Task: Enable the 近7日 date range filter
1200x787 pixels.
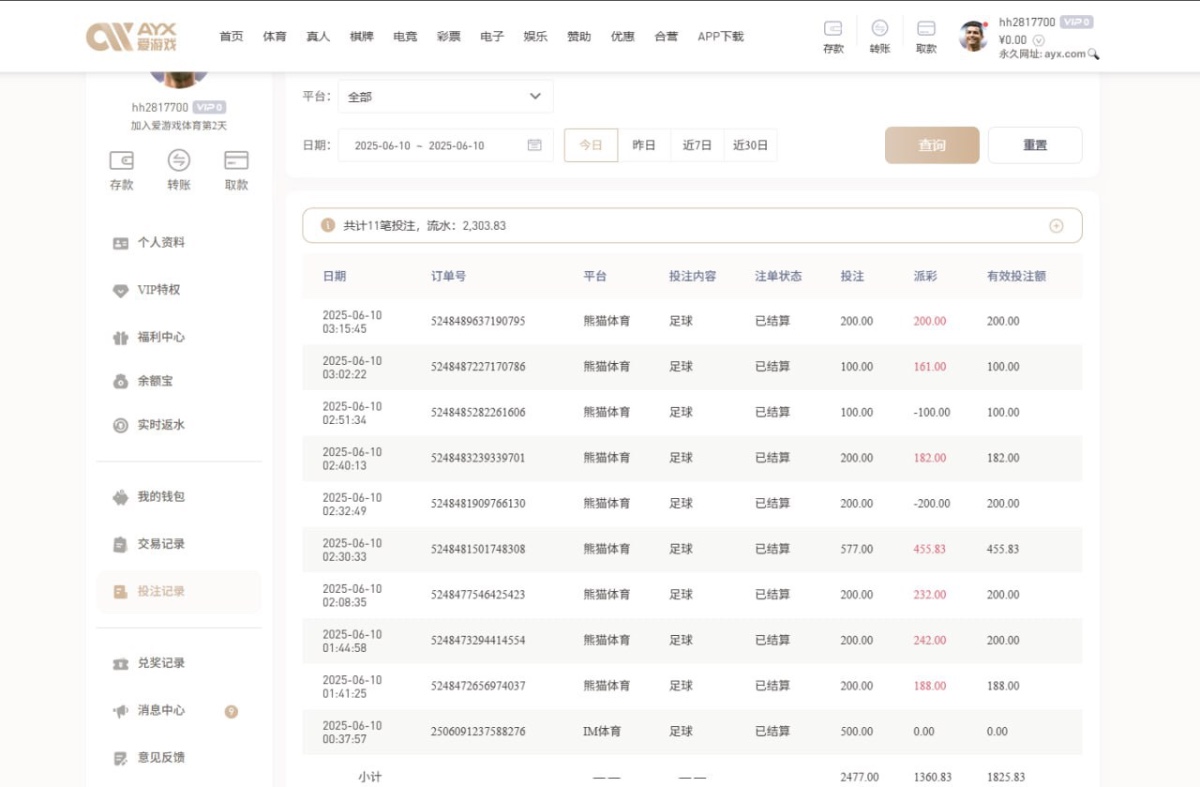Action: pos(697,144)
